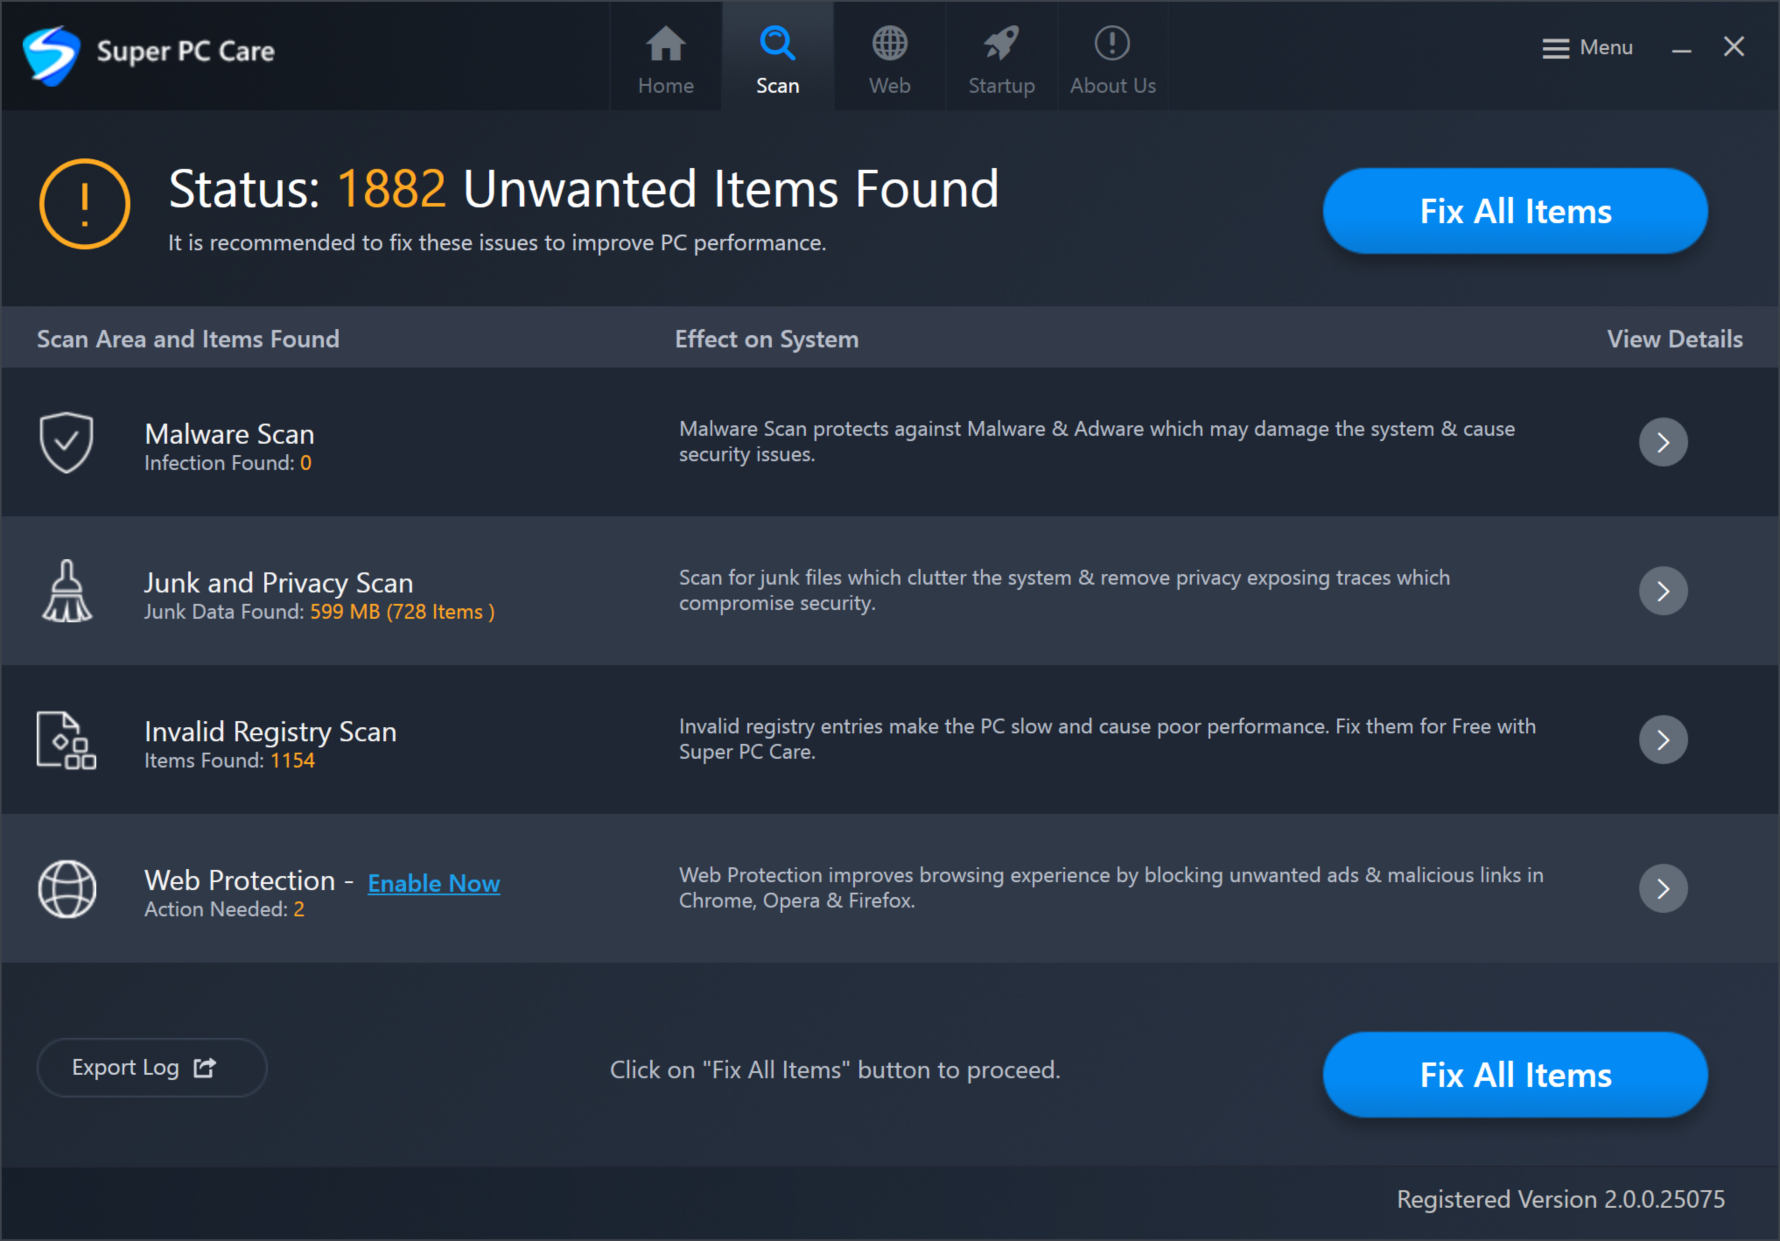Click the Export Log button
The height and width of the screenshot is (1241, 1780).
click(x=152, y=1068)
